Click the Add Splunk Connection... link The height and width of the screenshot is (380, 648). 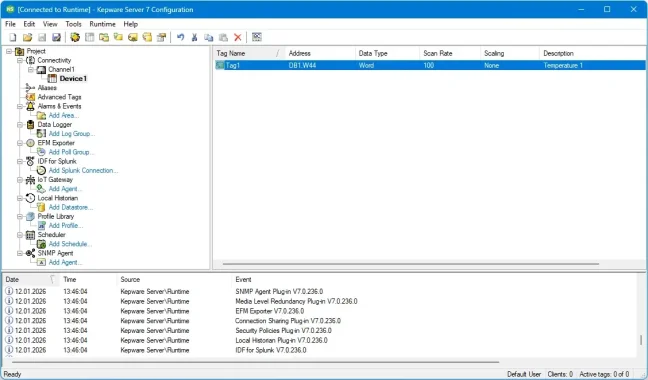click(83, 170)
